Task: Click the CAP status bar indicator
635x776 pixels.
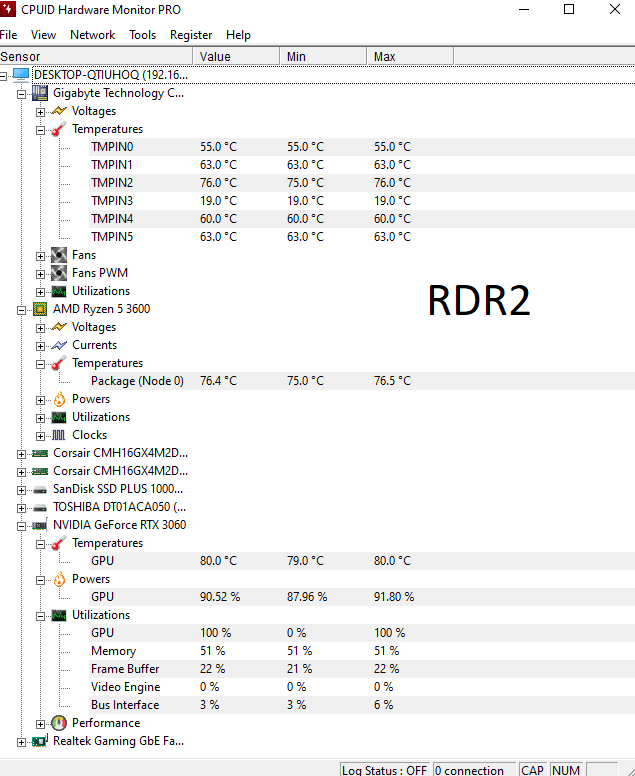Action: coord(533,770)
